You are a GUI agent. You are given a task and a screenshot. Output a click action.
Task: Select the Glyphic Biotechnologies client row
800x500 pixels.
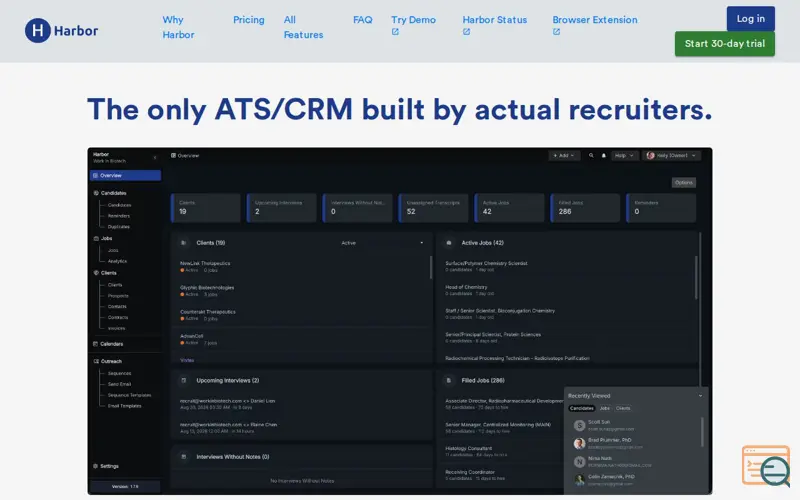pyautogui.click(x=304, y=291)
